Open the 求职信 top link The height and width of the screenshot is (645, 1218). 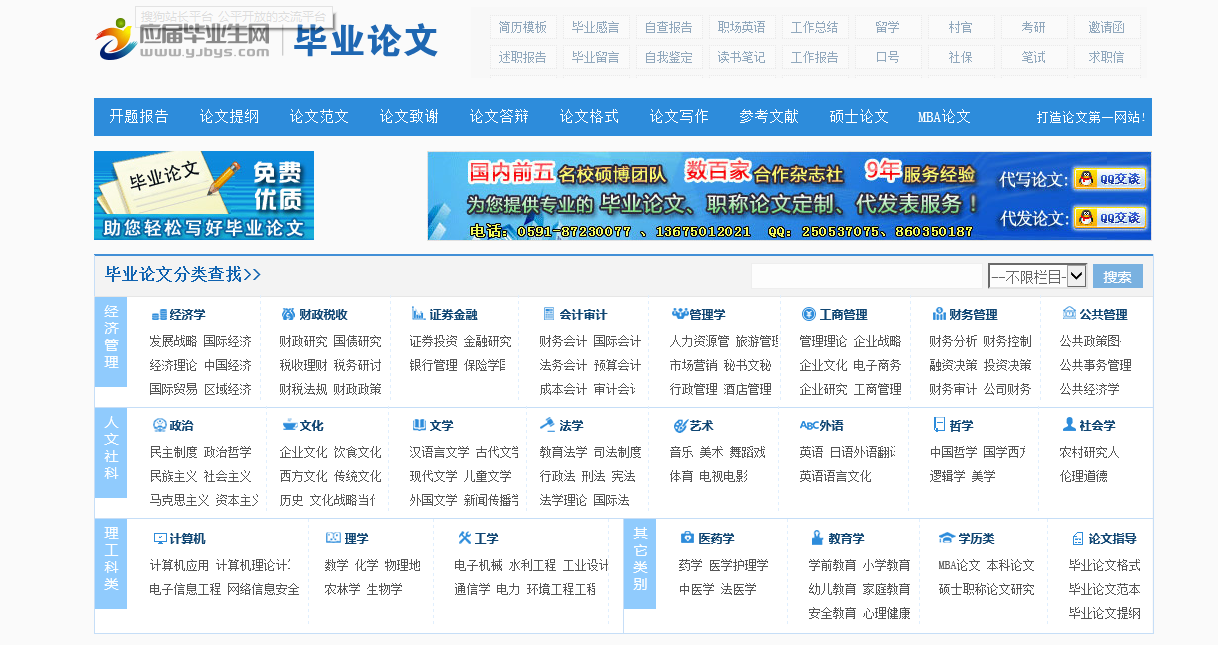(x=1107, y=57)
